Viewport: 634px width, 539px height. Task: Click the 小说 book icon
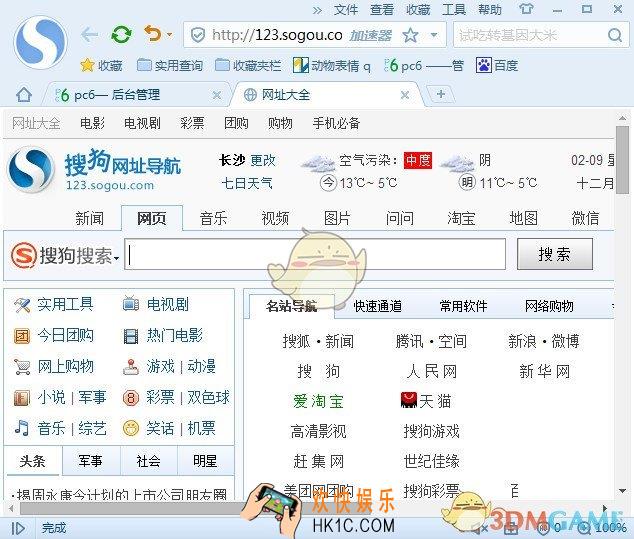(21, 398)
